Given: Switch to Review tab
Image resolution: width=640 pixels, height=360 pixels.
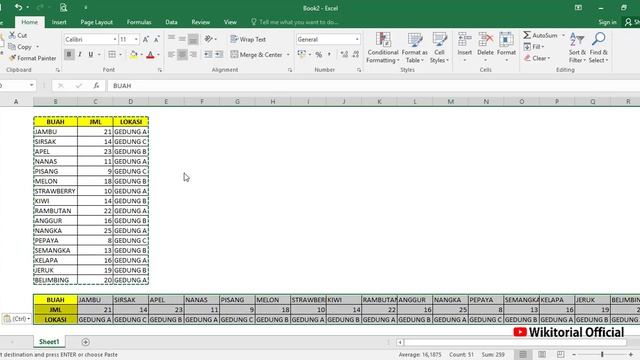Looking at the screenshot, I should pyautogui.click(x=200, y=22).
